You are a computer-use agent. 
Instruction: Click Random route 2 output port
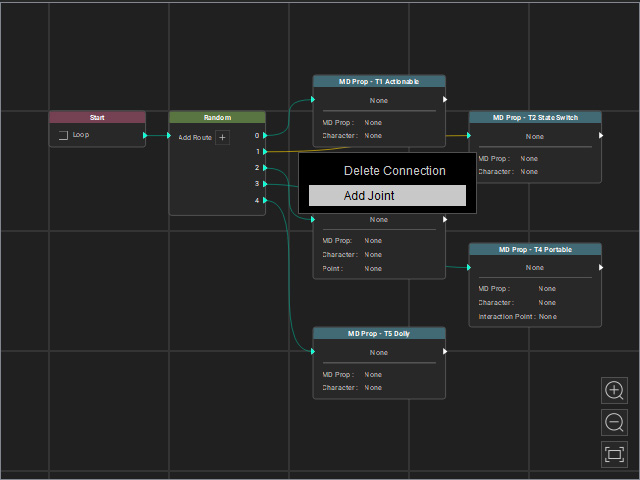(x=265, y=167)
